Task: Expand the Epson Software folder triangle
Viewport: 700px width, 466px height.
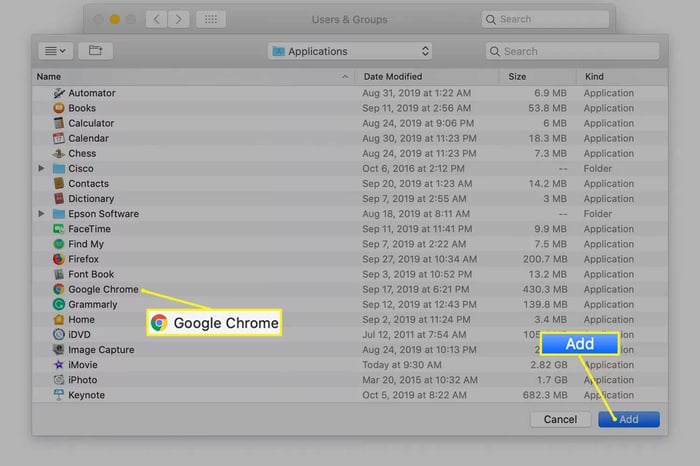Action: [41, 214]
